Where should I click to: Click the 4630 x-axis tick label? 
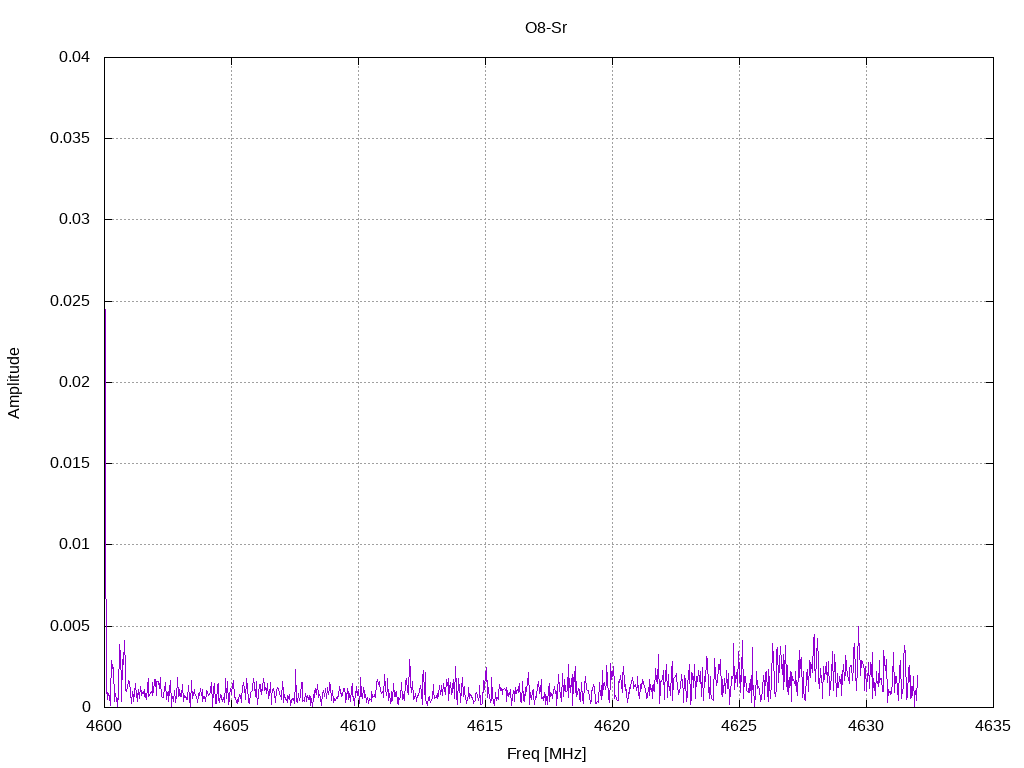tap(866, 726)
